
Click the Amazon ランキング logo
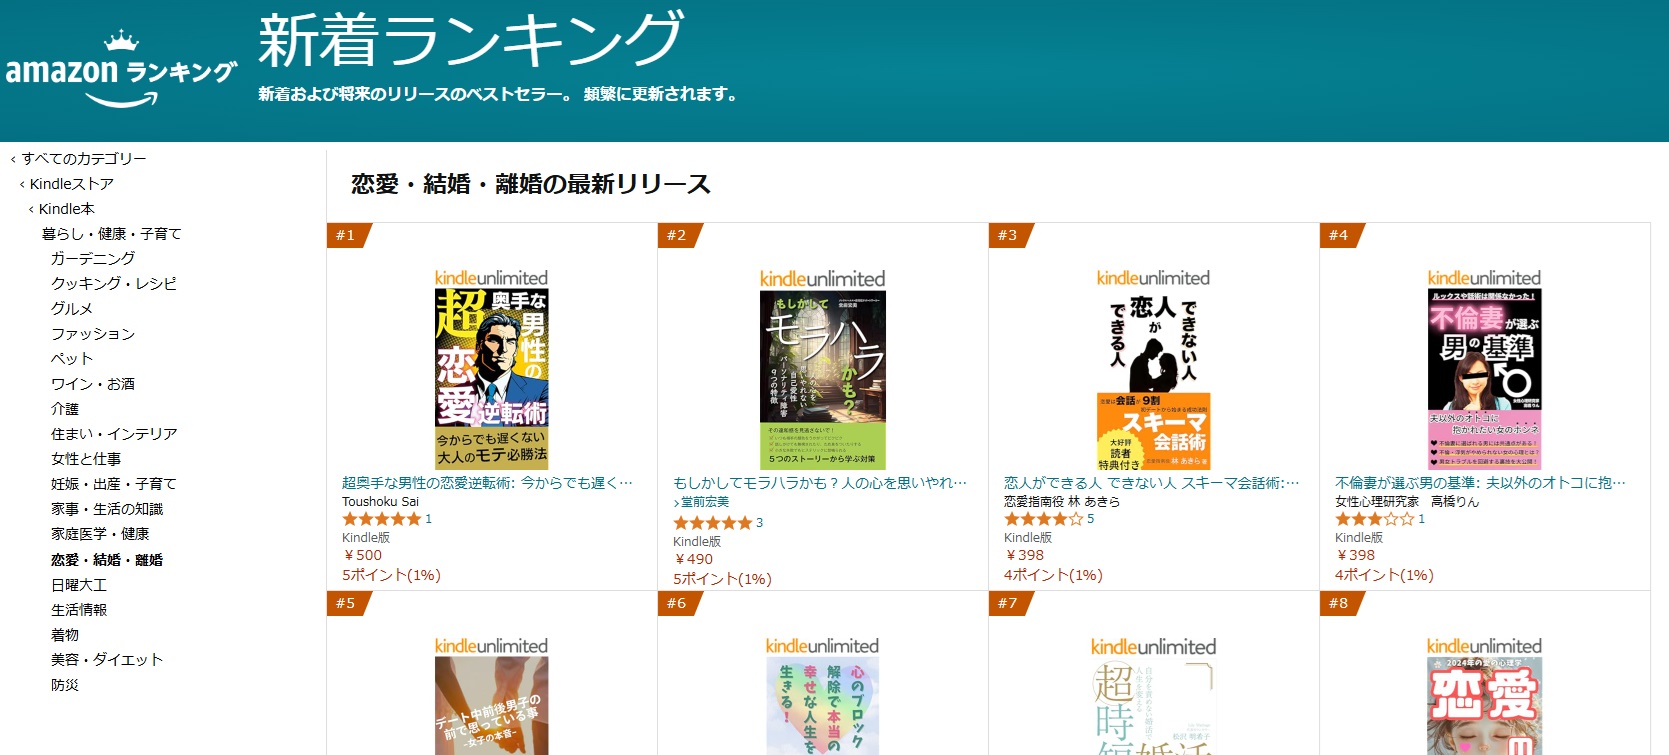[x=121, y=70]
